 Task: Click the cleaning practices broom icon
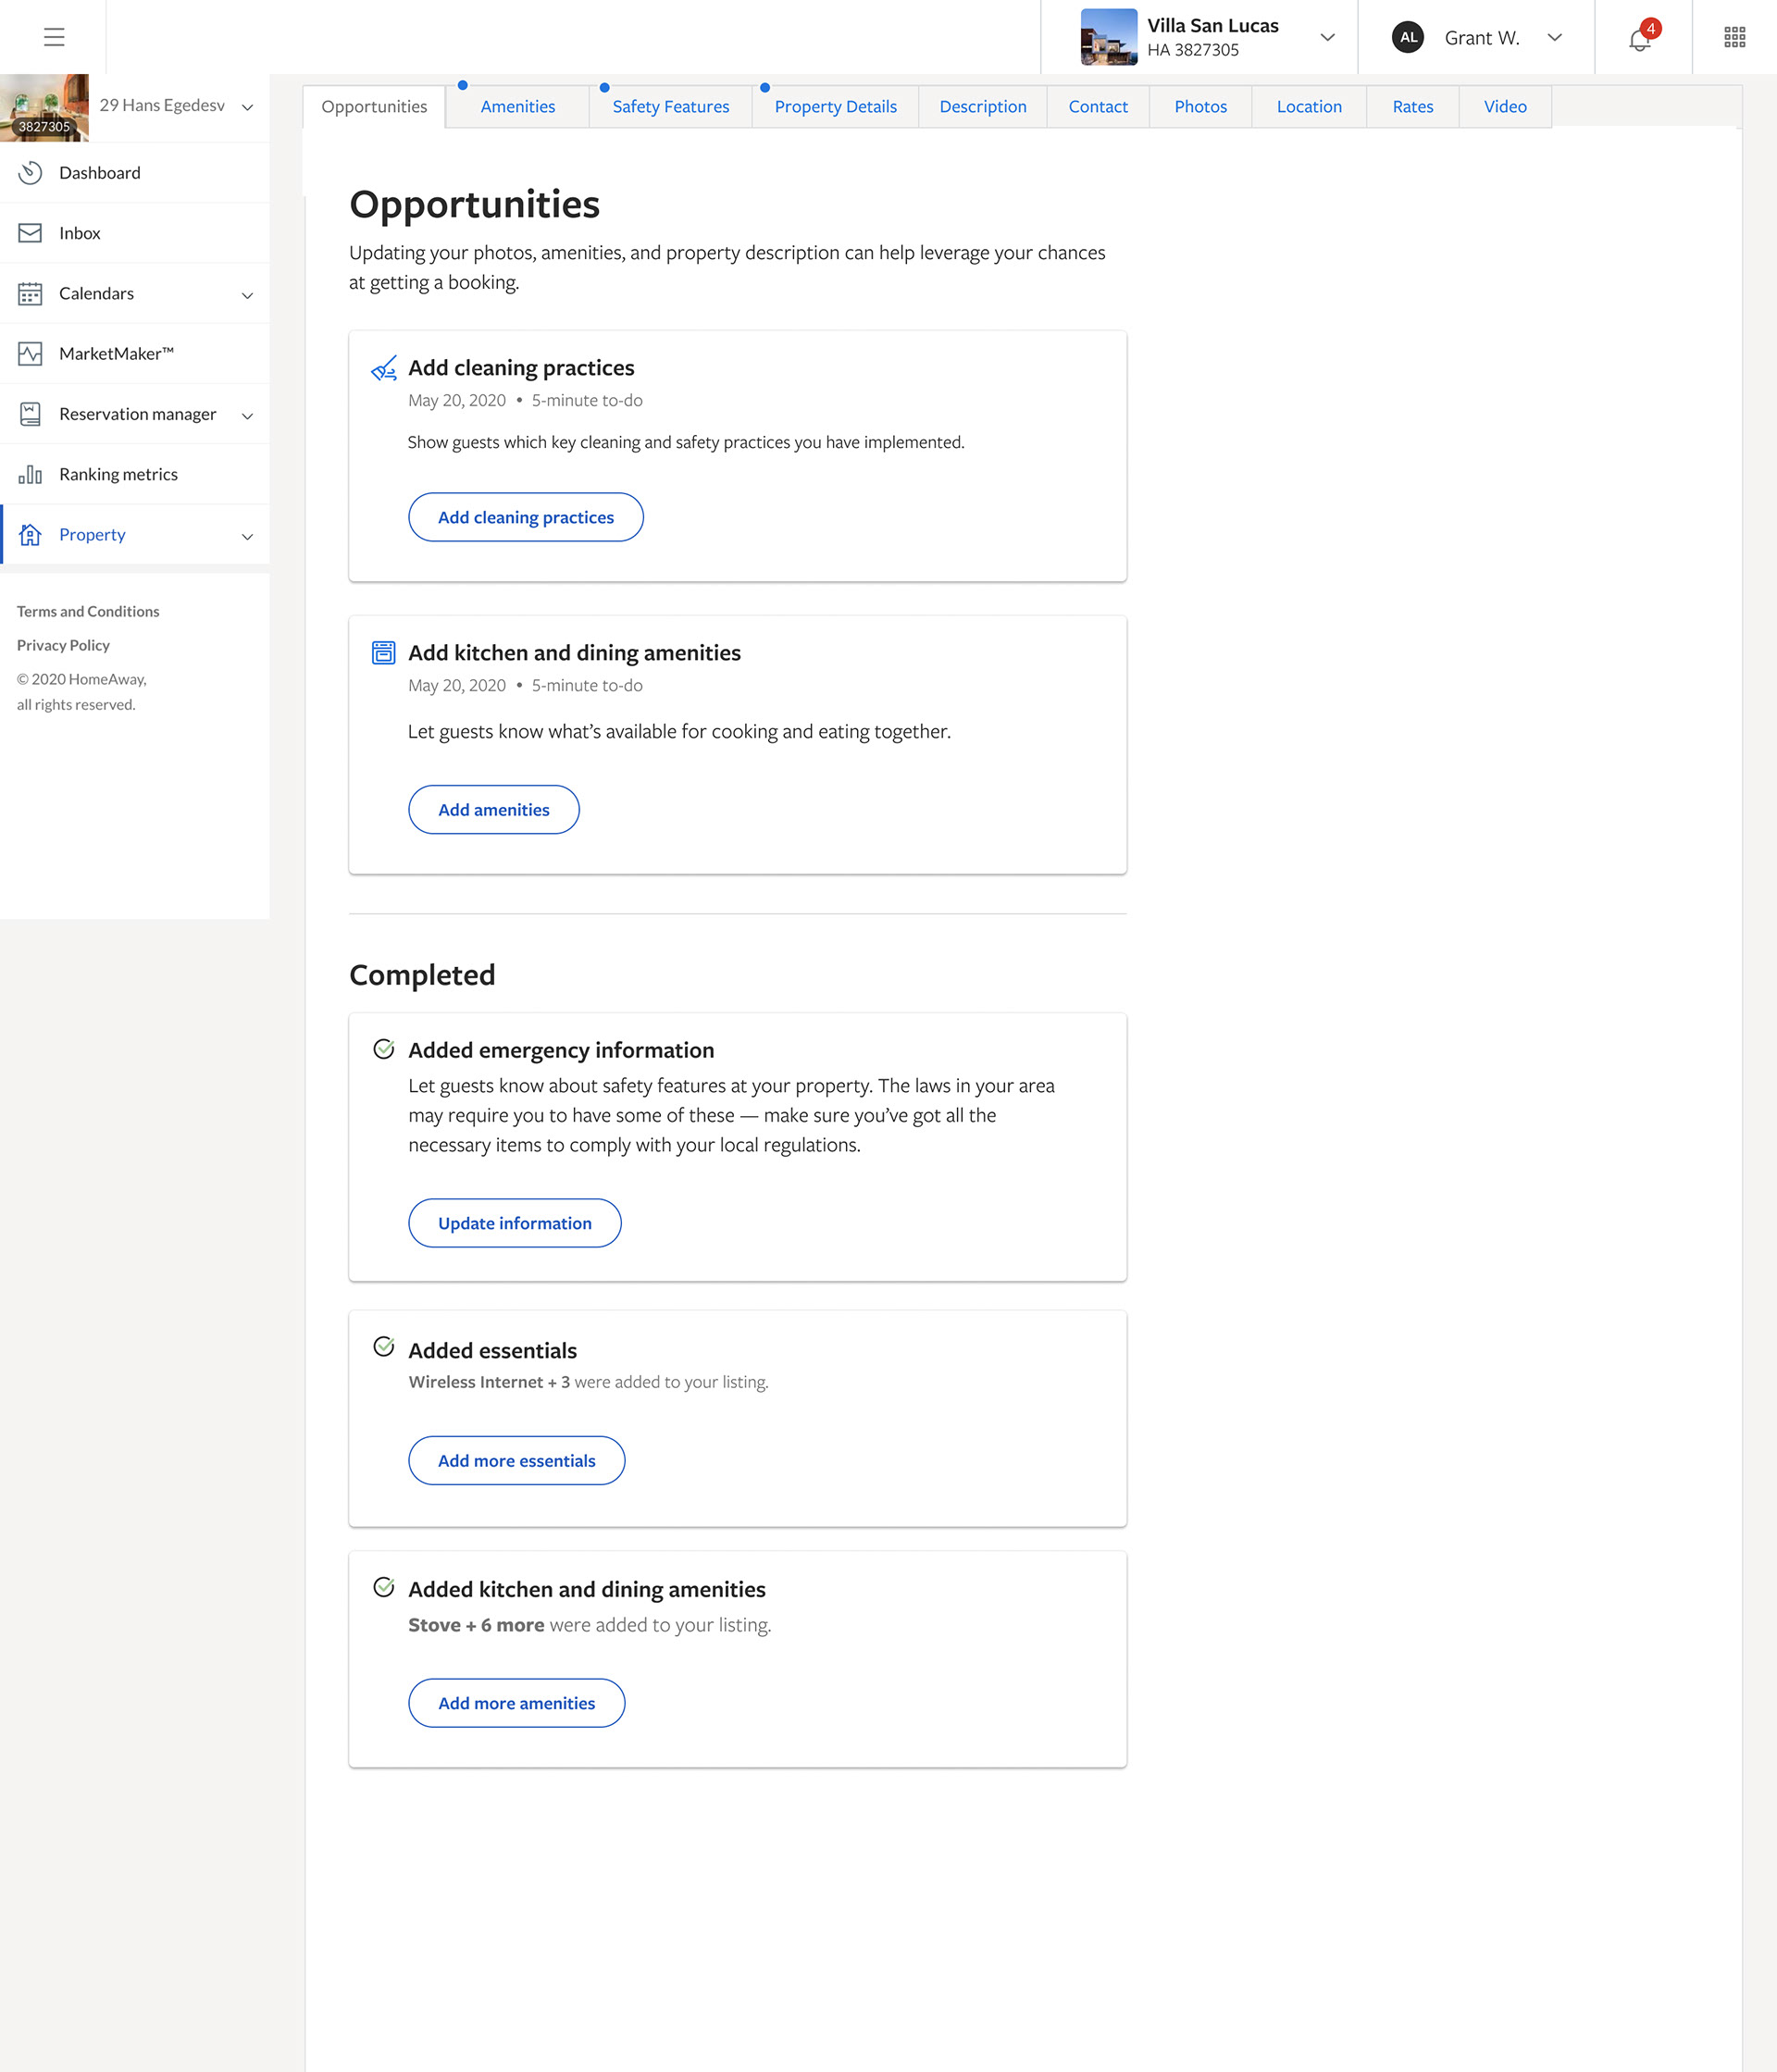coord(384,368)
